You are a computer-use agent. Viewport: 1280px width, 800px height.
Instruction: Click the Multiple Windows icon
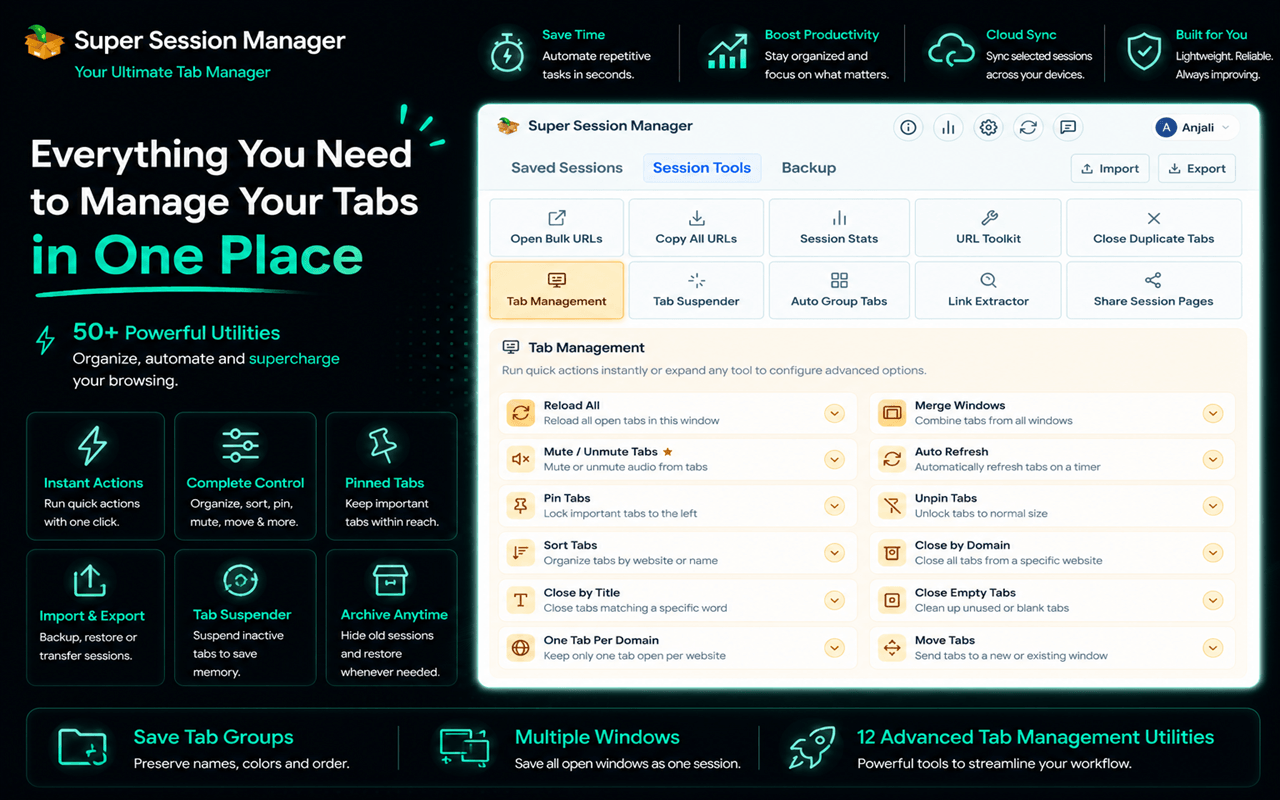click(464, 747)
